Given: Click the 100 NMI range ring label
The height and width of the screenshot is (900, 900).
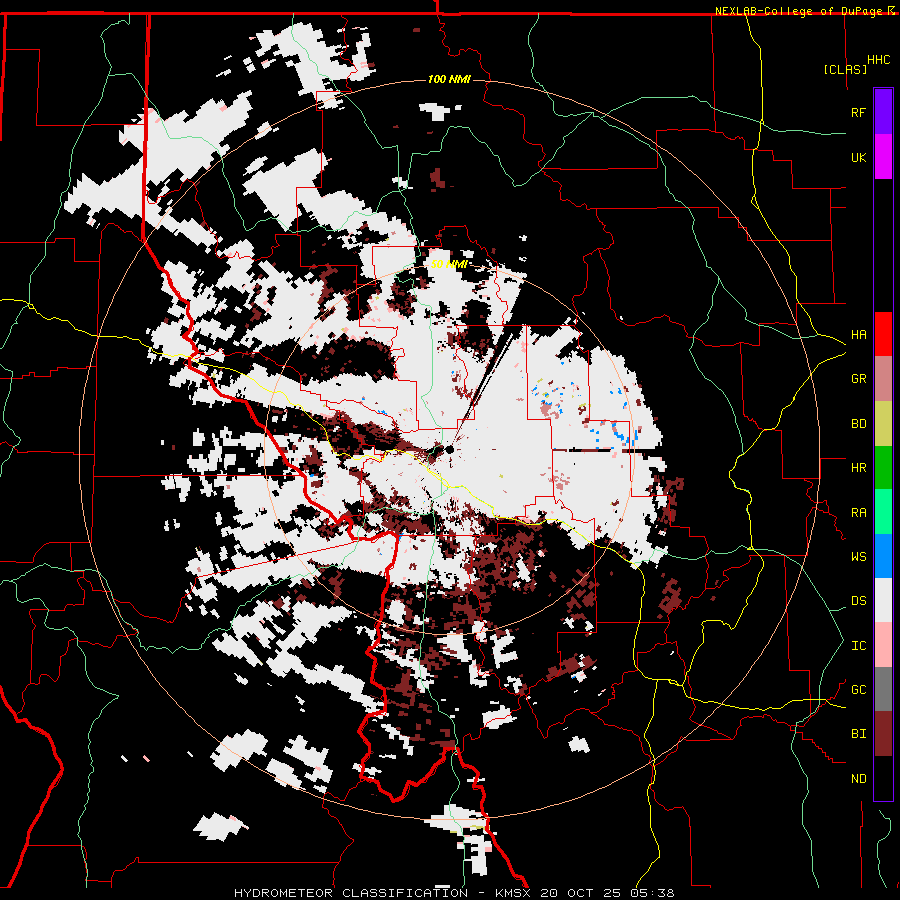Looking at the screenshot, I should pyautogui.click(x=449, y=79).
